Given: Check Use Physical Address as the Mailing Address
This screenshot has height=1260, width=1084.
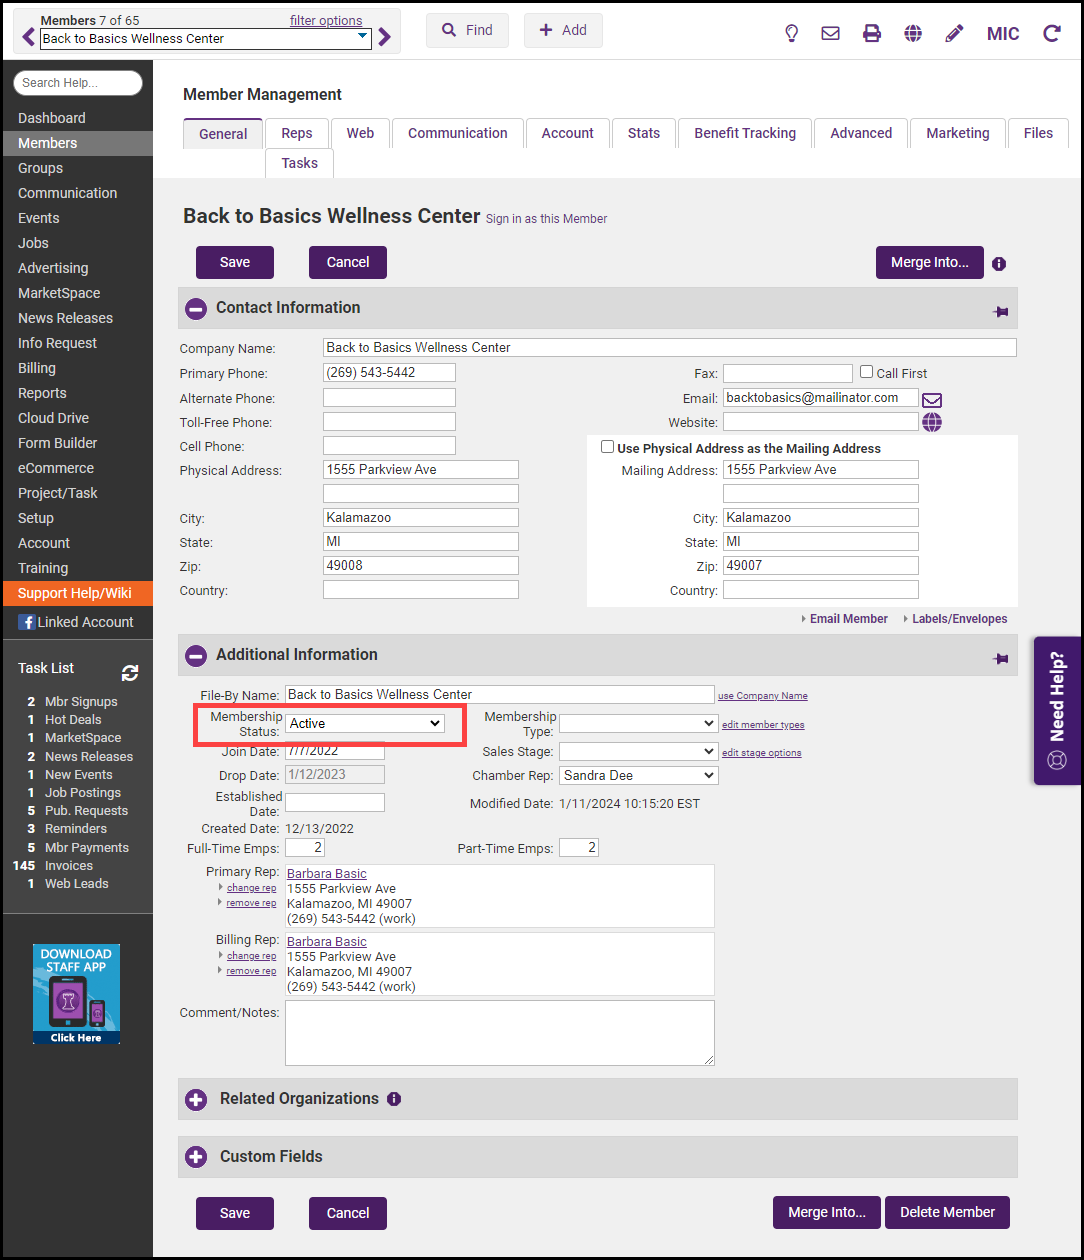Looking at the screenshot, I should pos(607,447).
